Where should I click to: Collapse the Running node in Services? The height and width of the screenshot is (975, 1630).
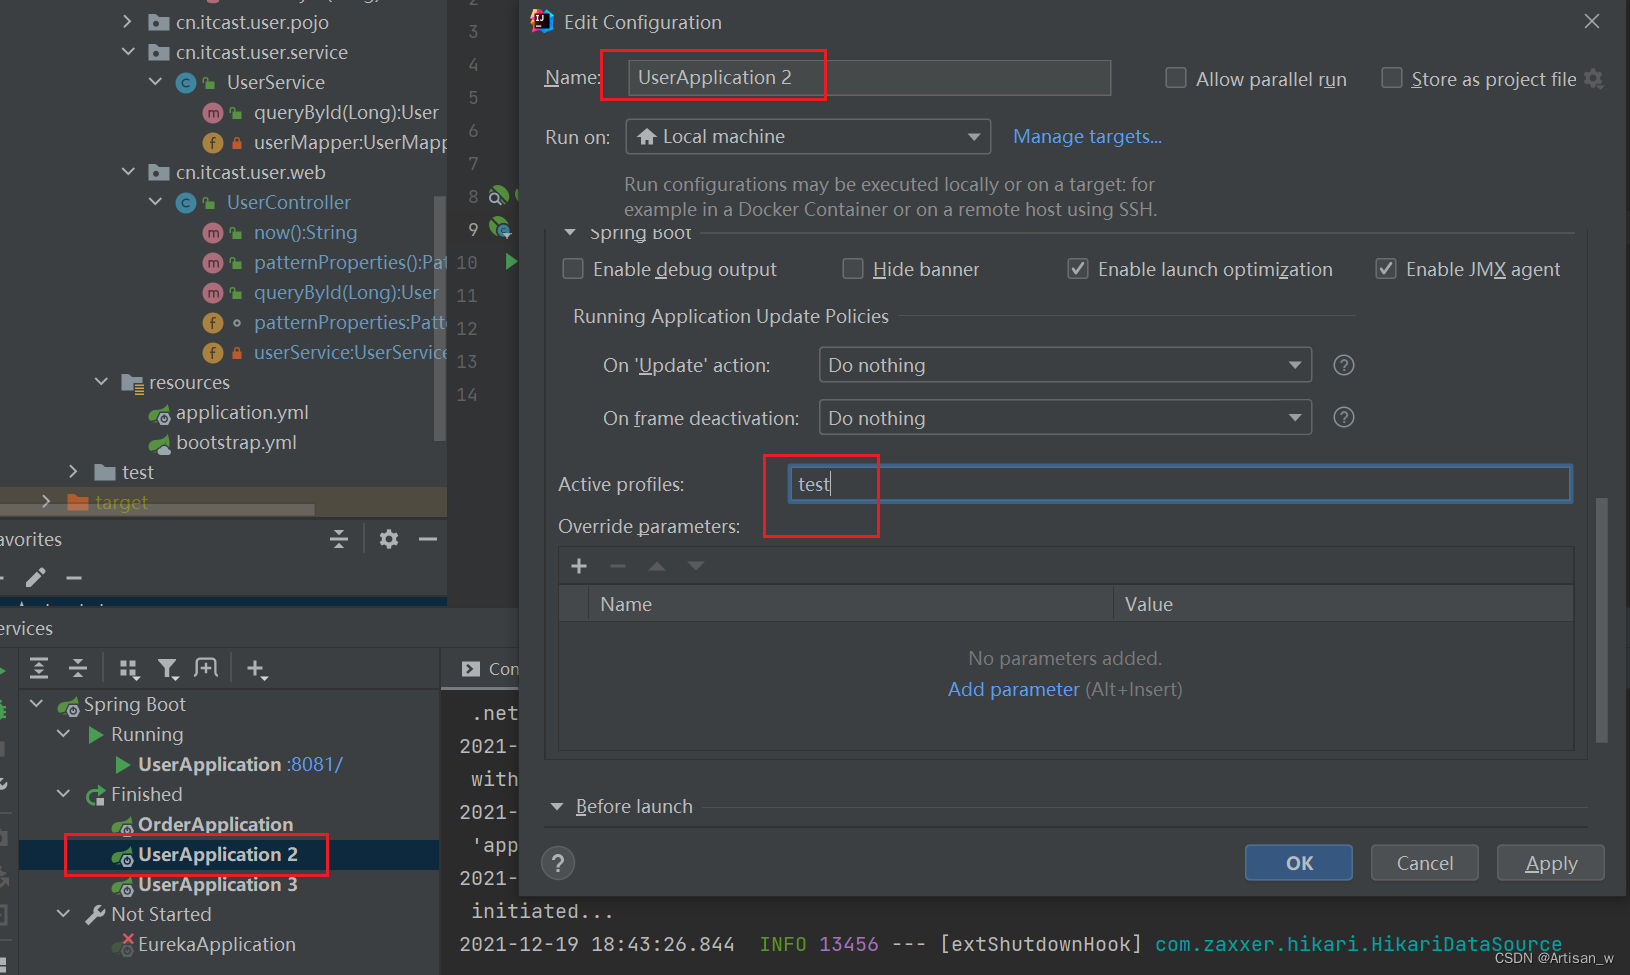click(64, 734)
